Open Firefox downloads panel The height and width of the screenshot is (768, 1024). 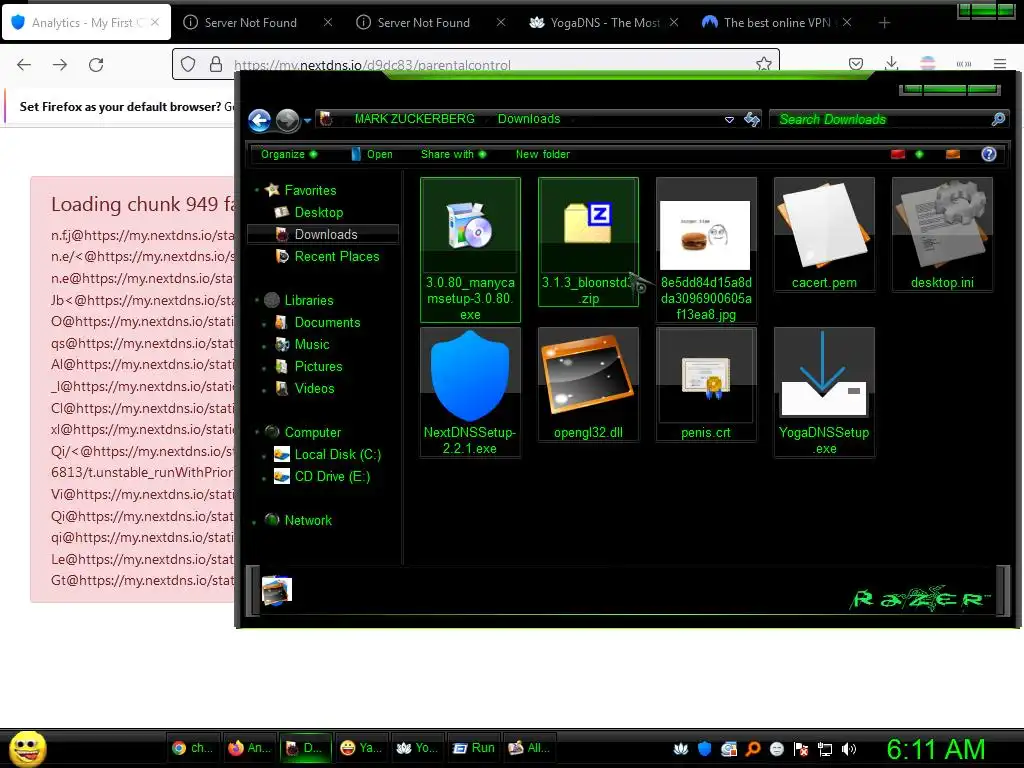pos(891,64)
